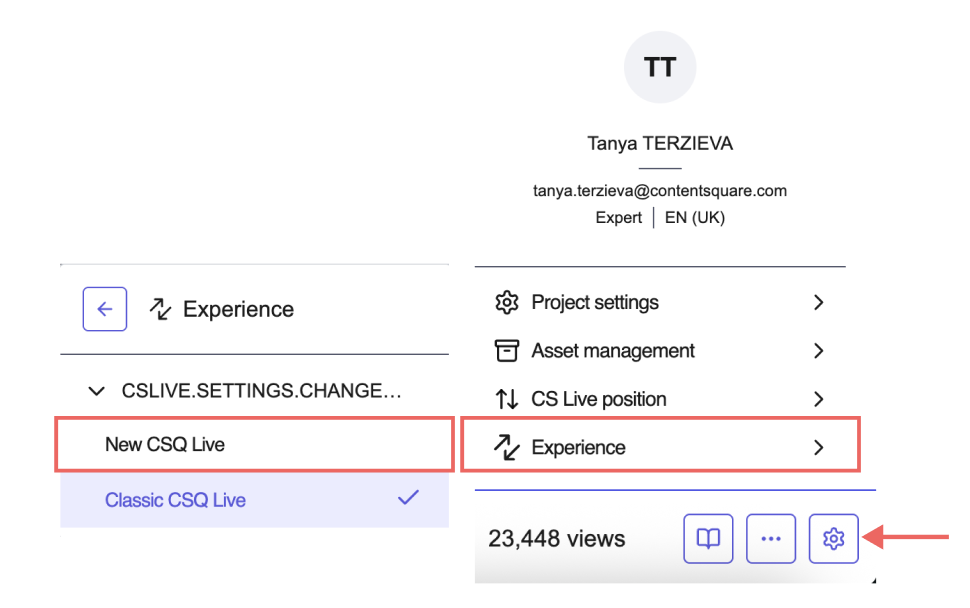Open the Asset management menu item

point(660,351)
